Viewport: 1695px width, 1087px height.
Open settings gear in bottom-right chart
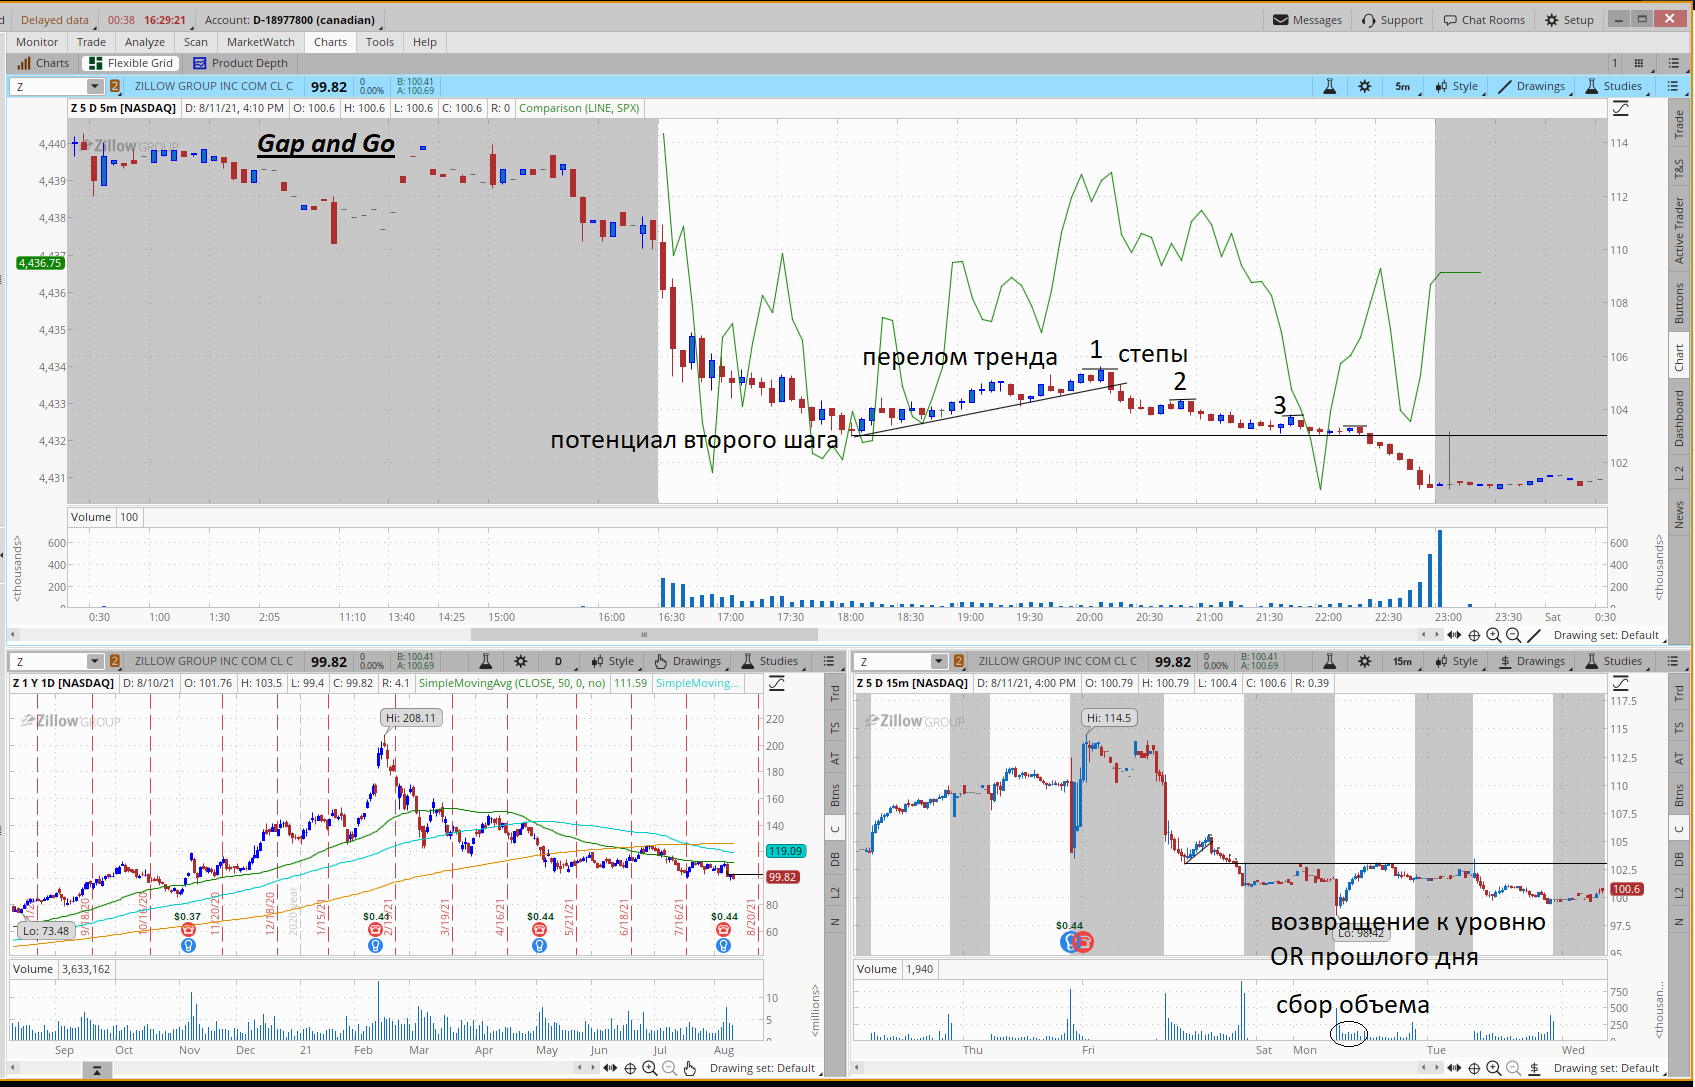coord(1365,661)
